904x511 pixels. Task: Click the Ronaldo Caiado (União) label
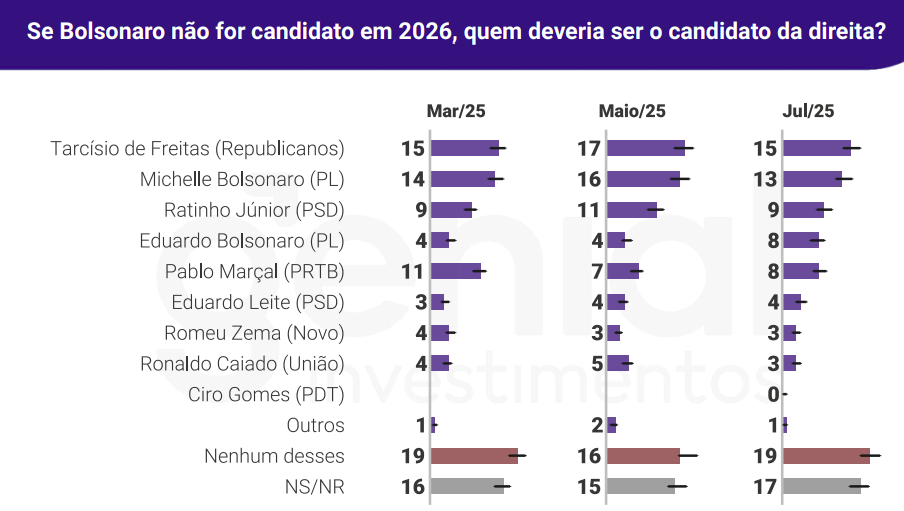242,364
